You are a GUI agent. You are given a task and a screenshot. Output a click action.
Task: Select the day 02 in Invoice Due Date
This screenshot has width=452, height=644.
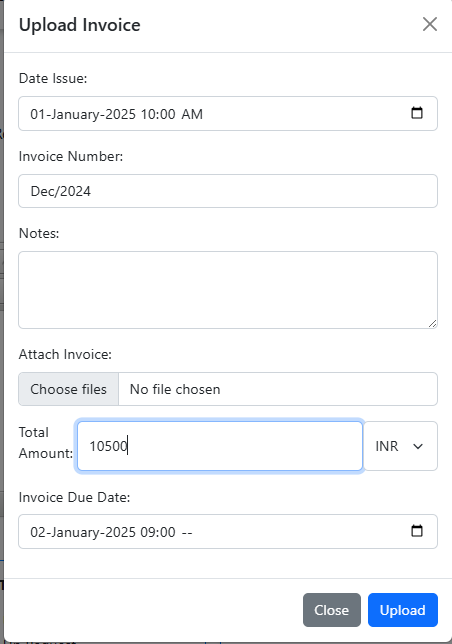coord(38,532)
